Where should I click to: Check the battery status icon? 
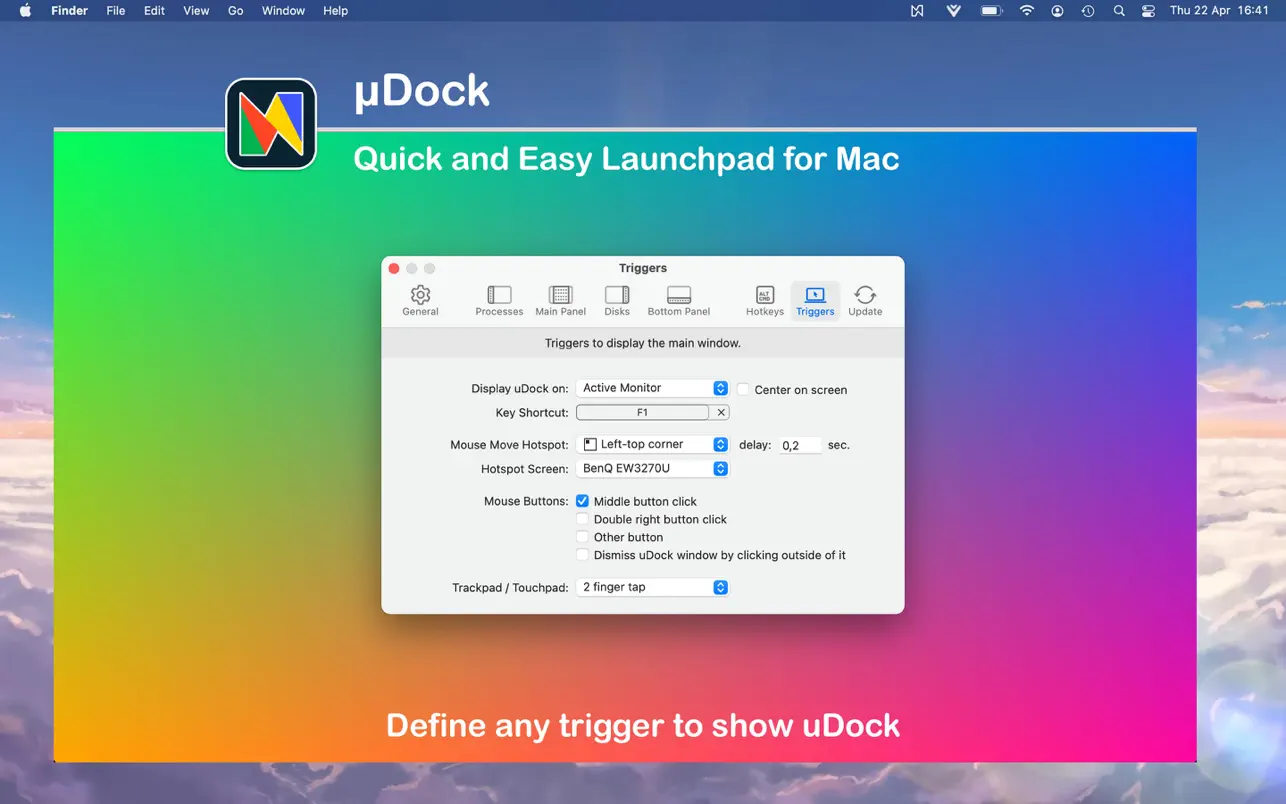coord(991,11)
